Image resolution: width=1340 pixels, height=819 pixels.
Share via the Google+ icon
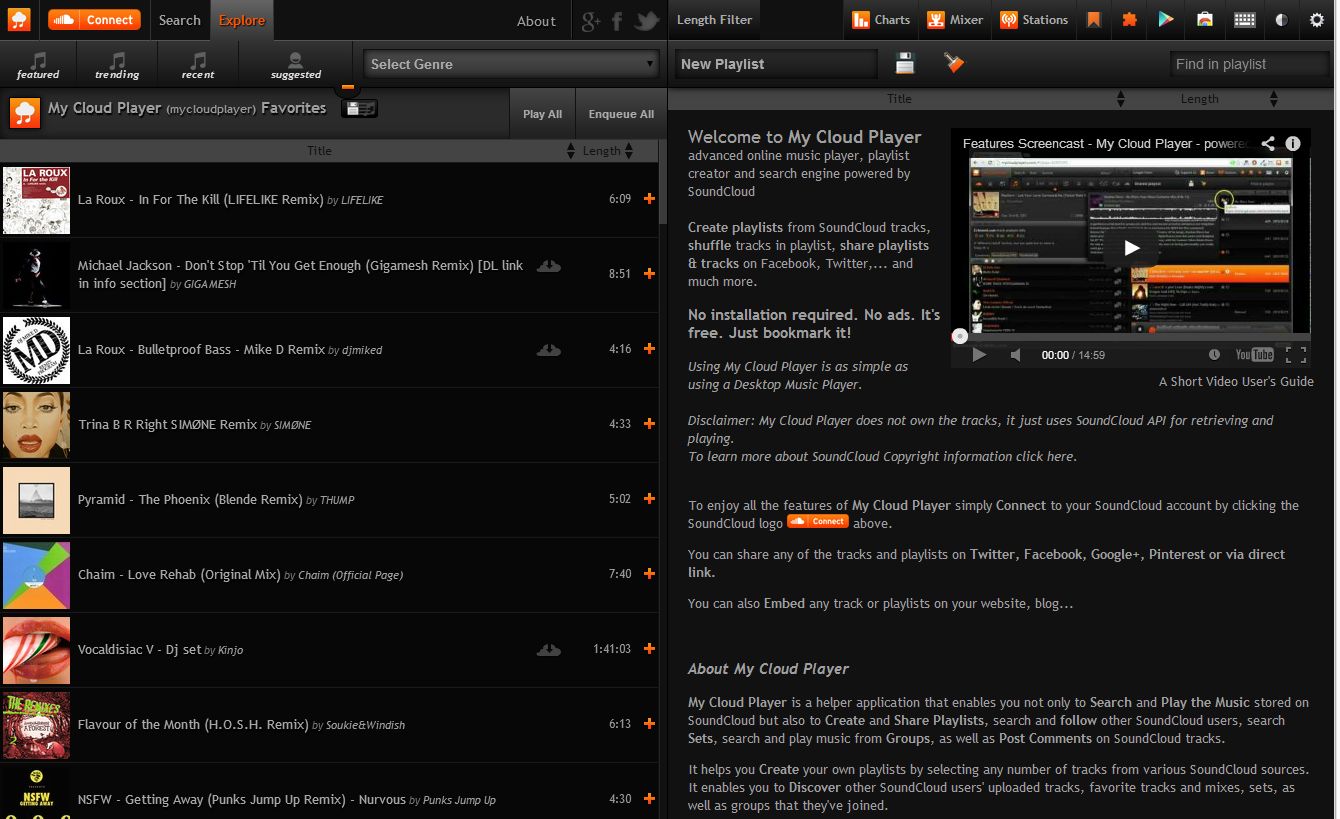[591, 20]
